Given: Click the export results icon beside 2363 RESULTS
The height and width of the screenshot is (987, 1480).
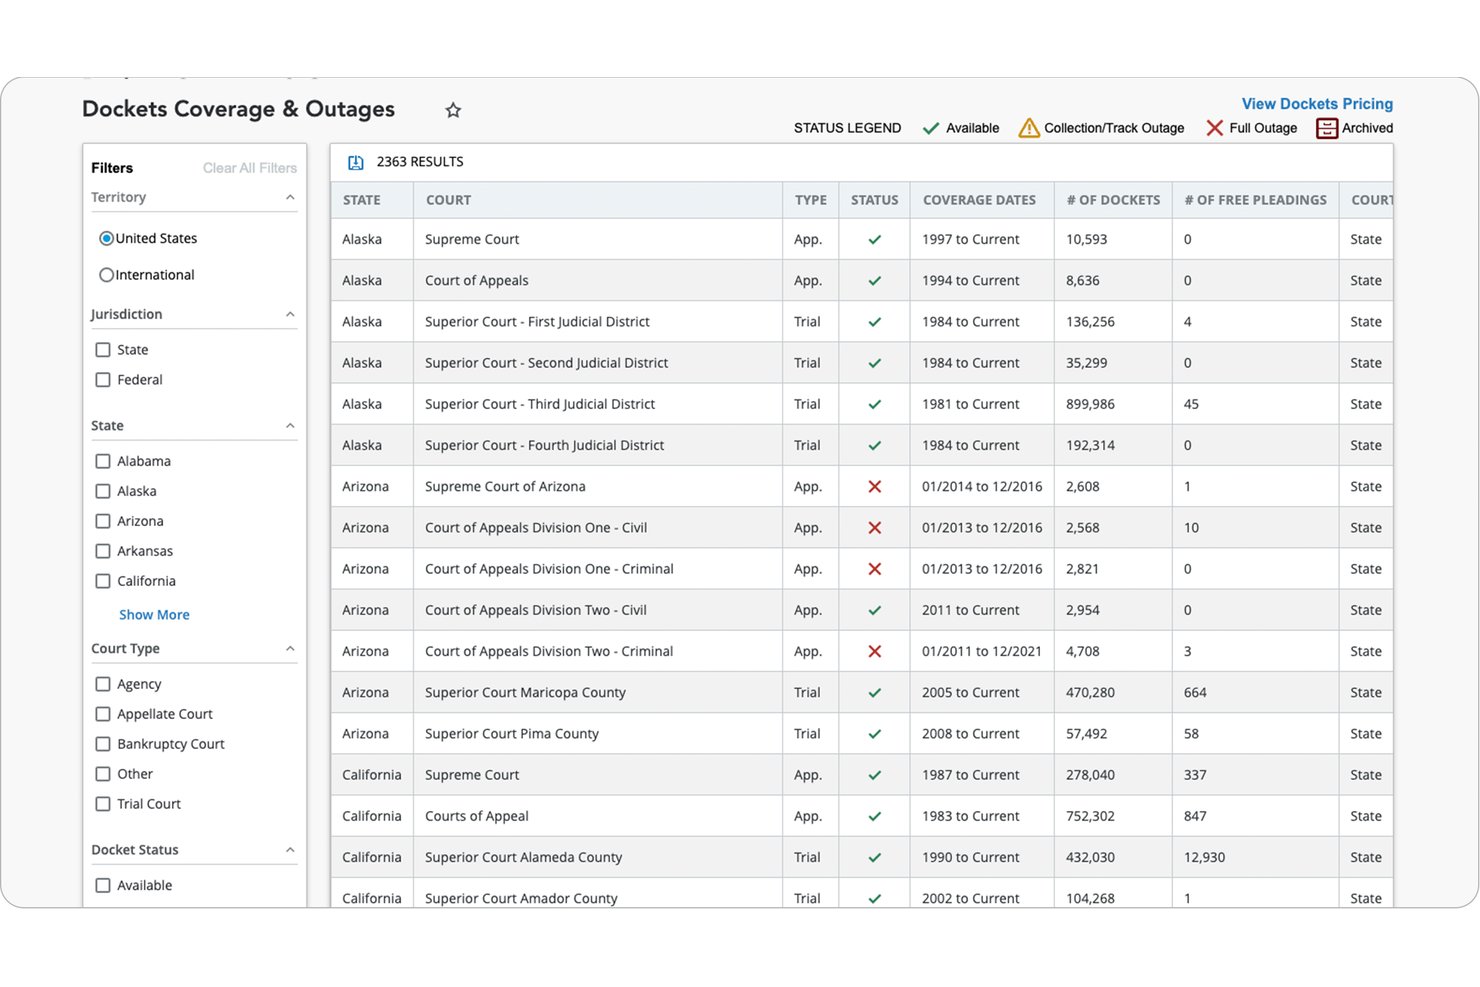Looking at the screenshot, I should point(355,162).
